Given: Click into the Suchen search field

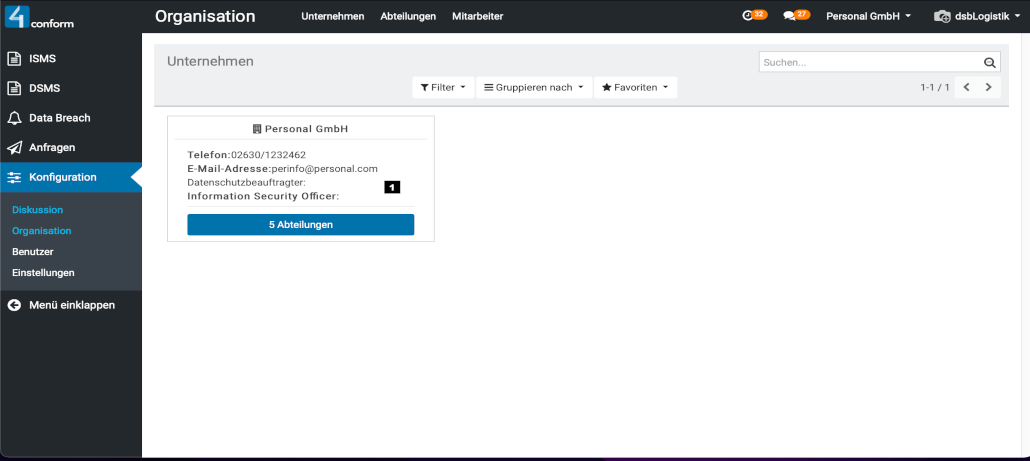Looking at the screenshot, I should click(x=868, y=63).
